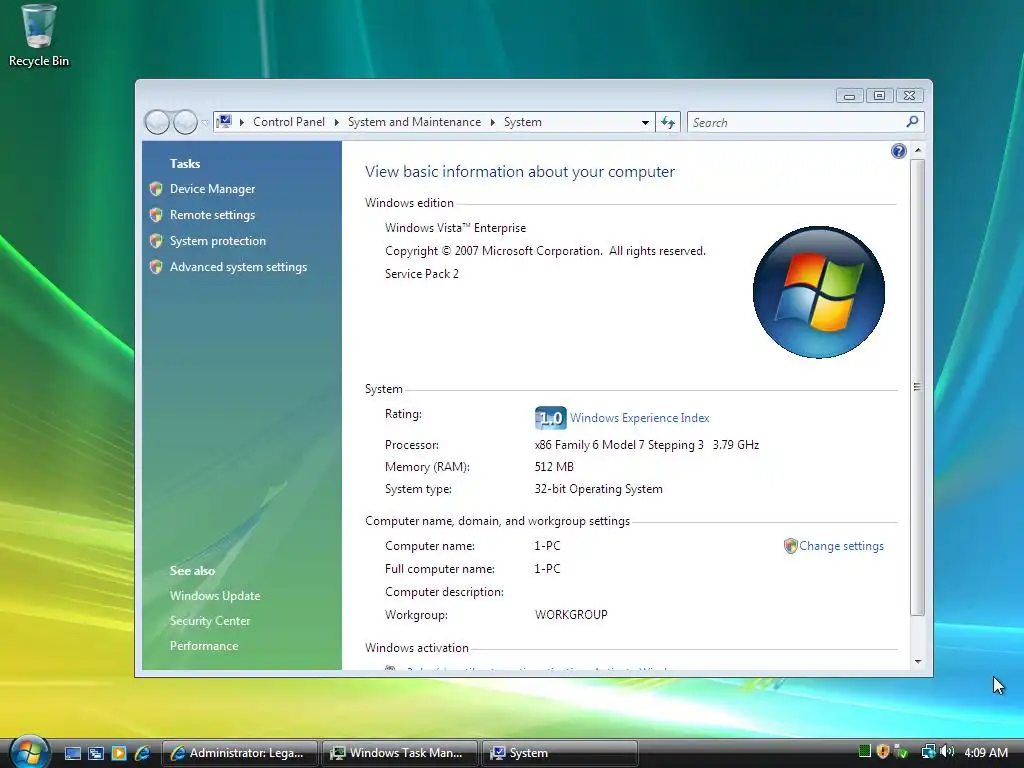Select Control Panel in the breadcrumb
Screen dimensions: 1024x768
click(x=289, y=122)
